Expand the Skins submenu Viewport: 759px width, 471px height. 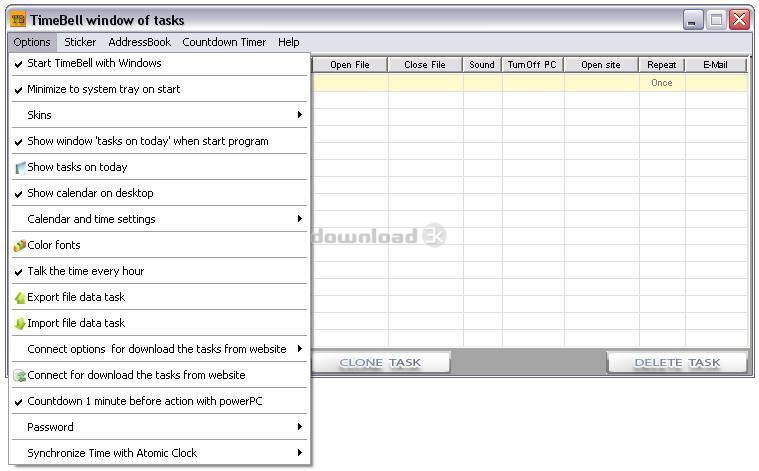coord(159,115)
